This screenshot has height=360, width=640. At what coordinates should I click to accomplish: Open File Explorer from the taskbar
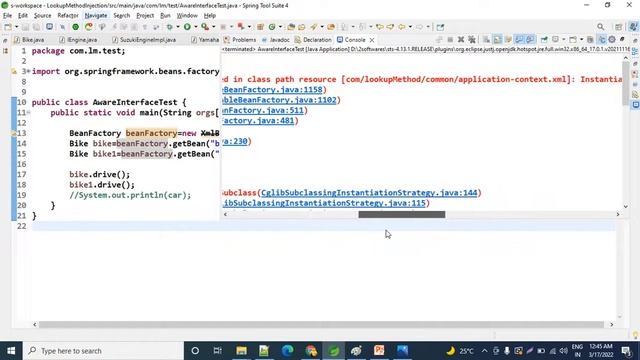[x=241, y=351]
